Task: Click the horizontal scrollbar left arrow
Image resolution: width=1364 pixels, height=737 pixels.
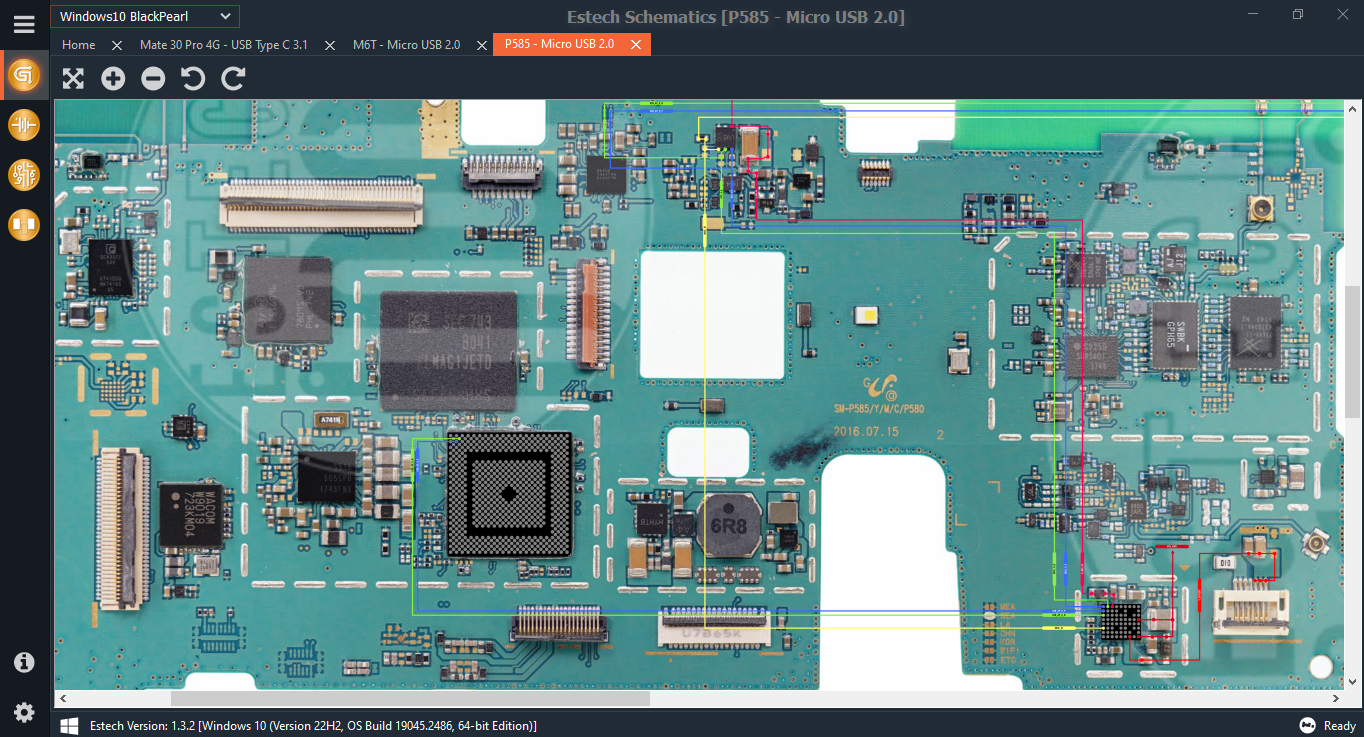Action: [x=62, y=699]
